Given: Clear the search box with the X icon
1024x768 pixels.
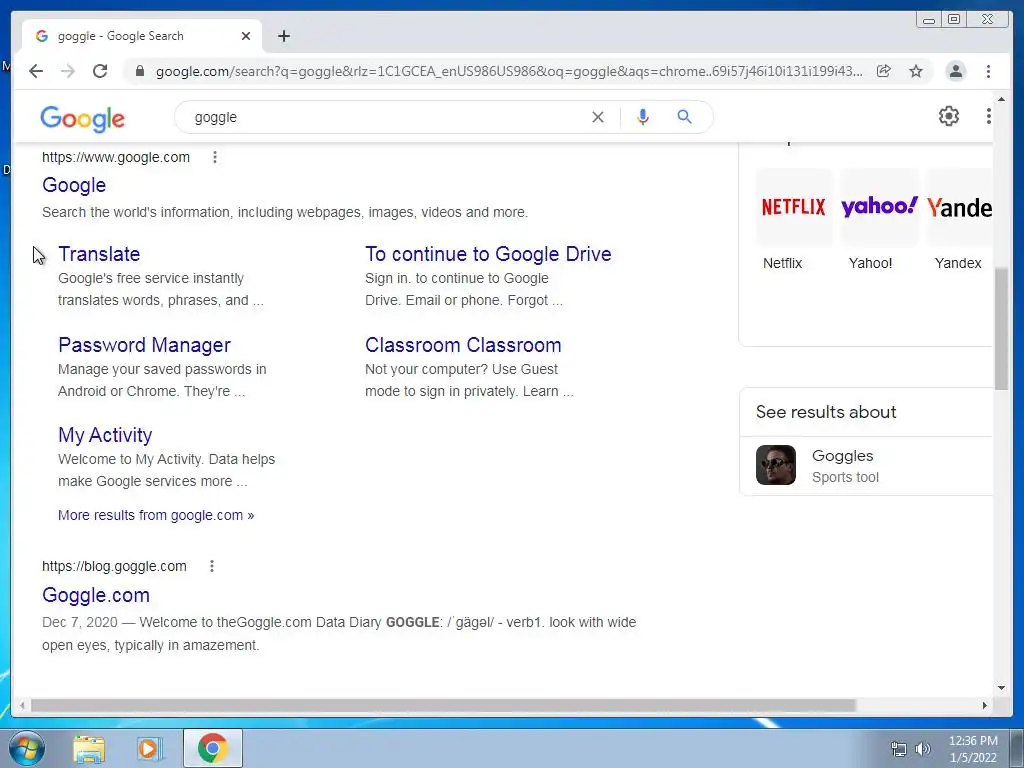Looking at the screenshot, I should (x=598, y=117).
